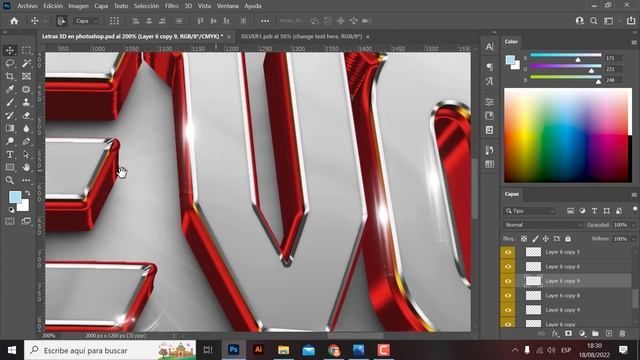The image size is (640, 360).
Task: Toggle lock transparent pixels
Action: pyautogui.click(x=524, y=239)
